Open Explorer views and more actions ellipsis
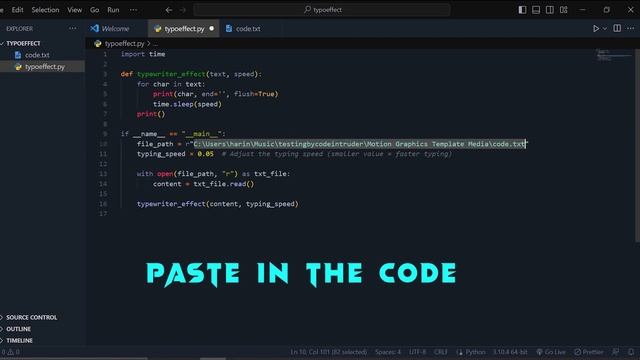 click(73, 29)
